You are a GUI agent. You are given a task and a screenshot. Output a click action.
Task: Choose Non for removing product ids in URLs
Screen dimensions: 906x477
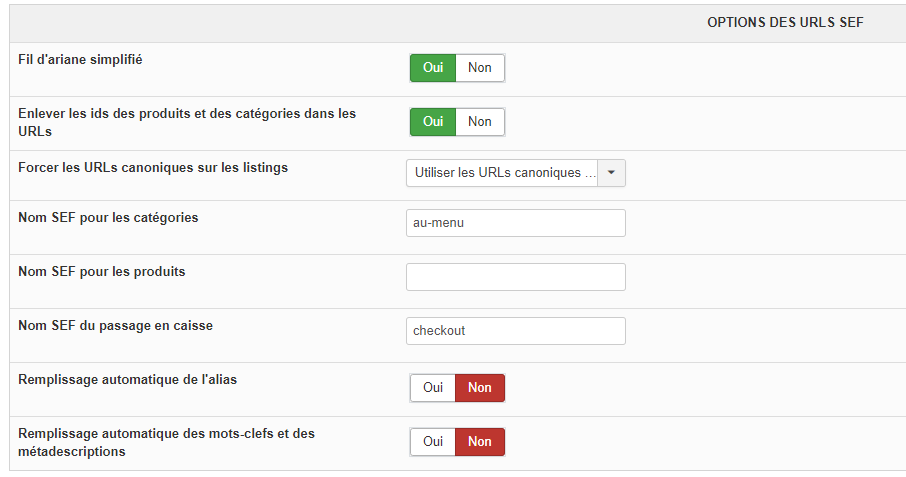[x=480, y=122]
